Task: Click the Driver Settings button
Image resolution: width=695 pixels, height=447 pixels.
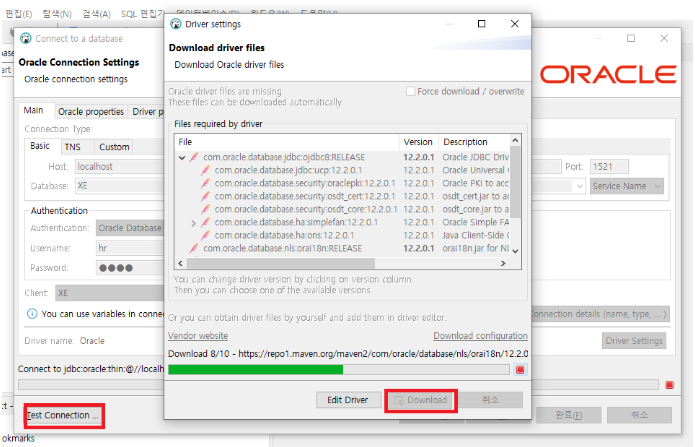Action: (634, 341)
